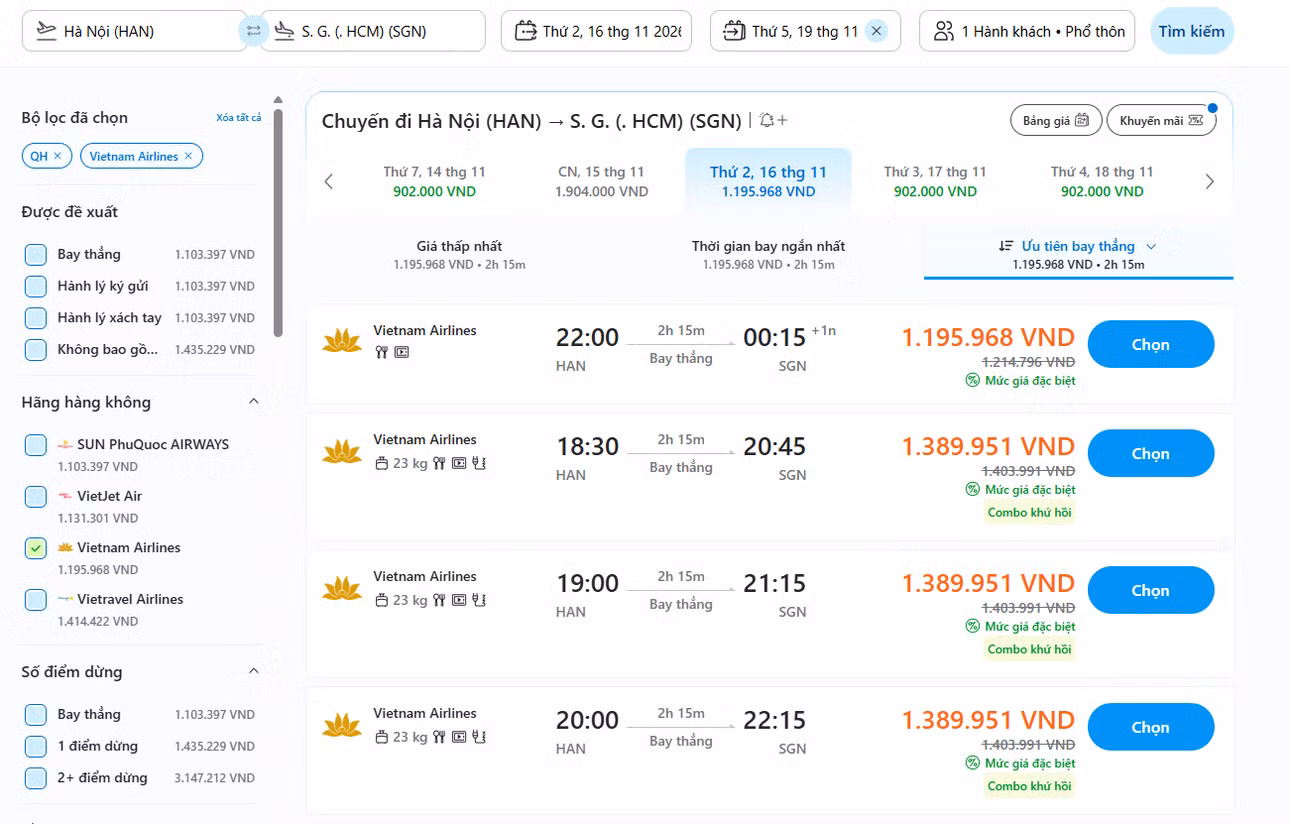1290x824 pixels.
Task: Check the Bay thẳng recommended filter
Action: [x=36, y=254]
